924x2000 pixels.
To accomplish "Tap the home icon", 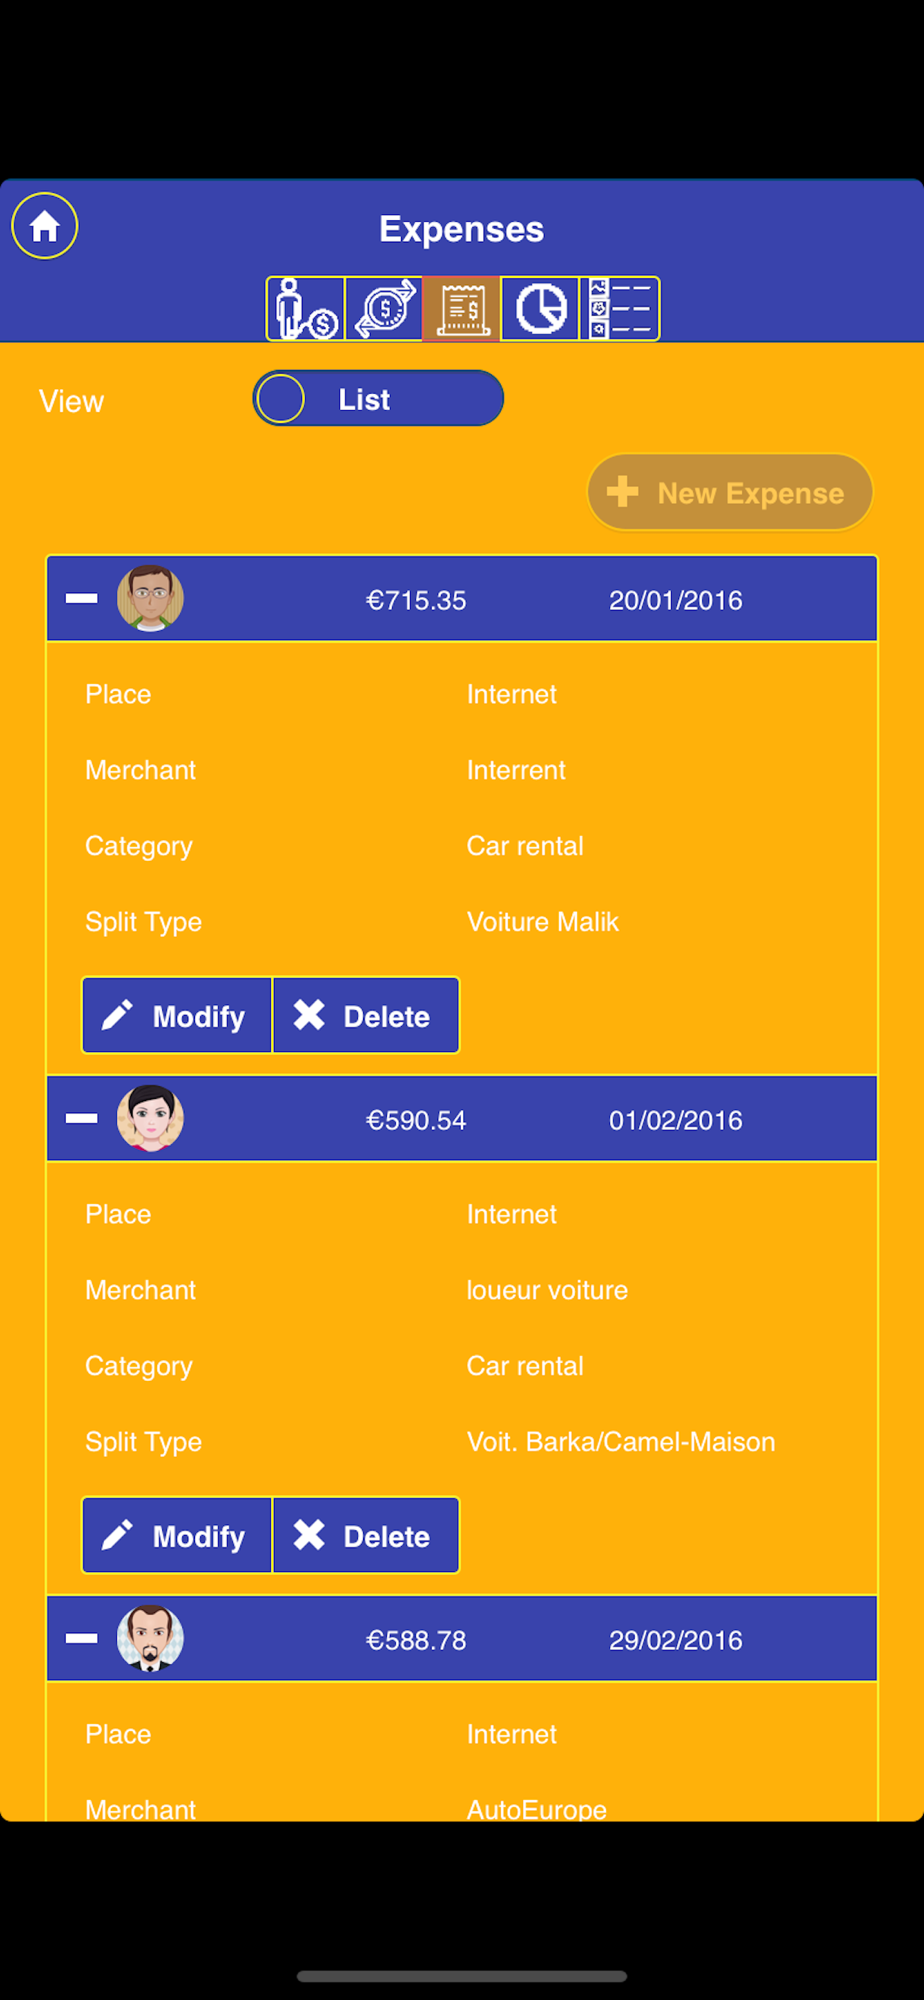I will [x=45, y=226].
